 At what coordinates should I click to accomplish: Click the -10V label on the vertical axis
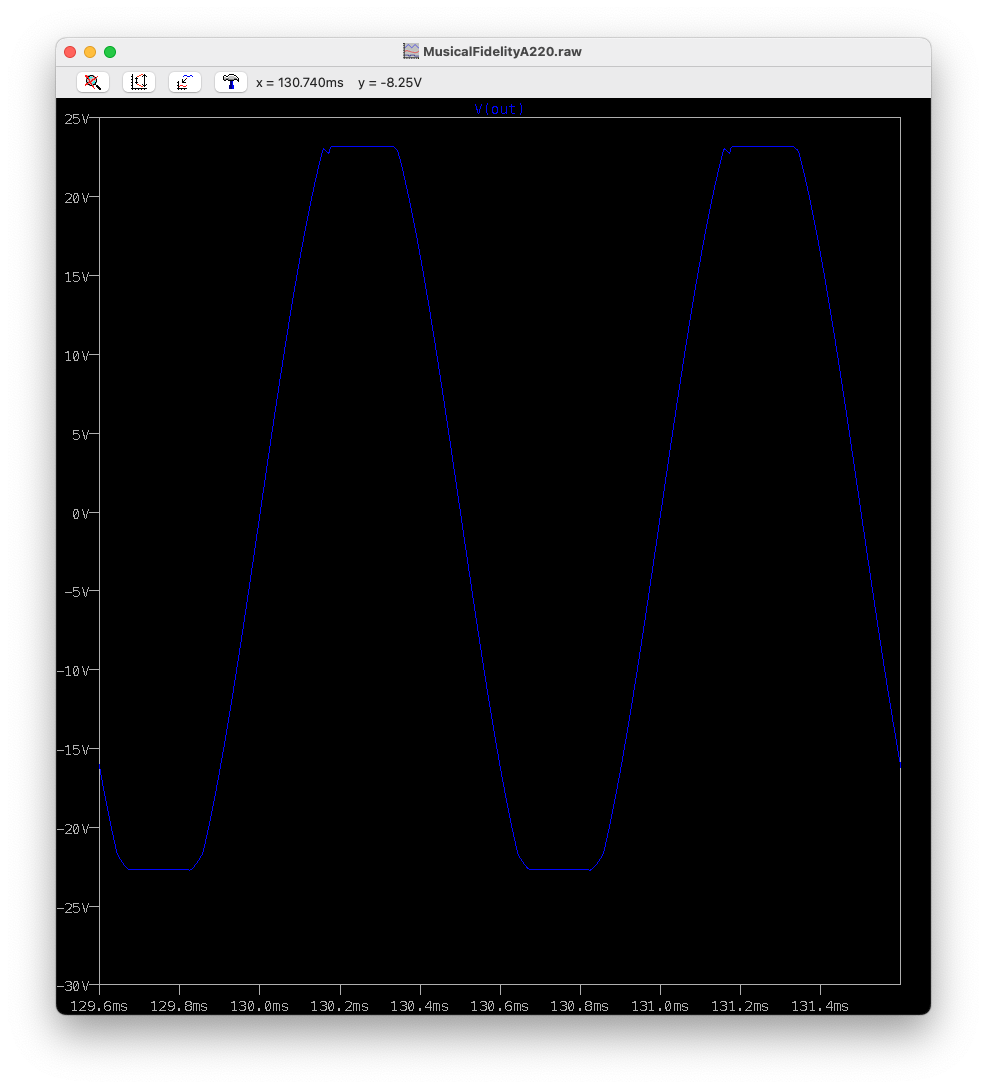[x=74, y=671]
